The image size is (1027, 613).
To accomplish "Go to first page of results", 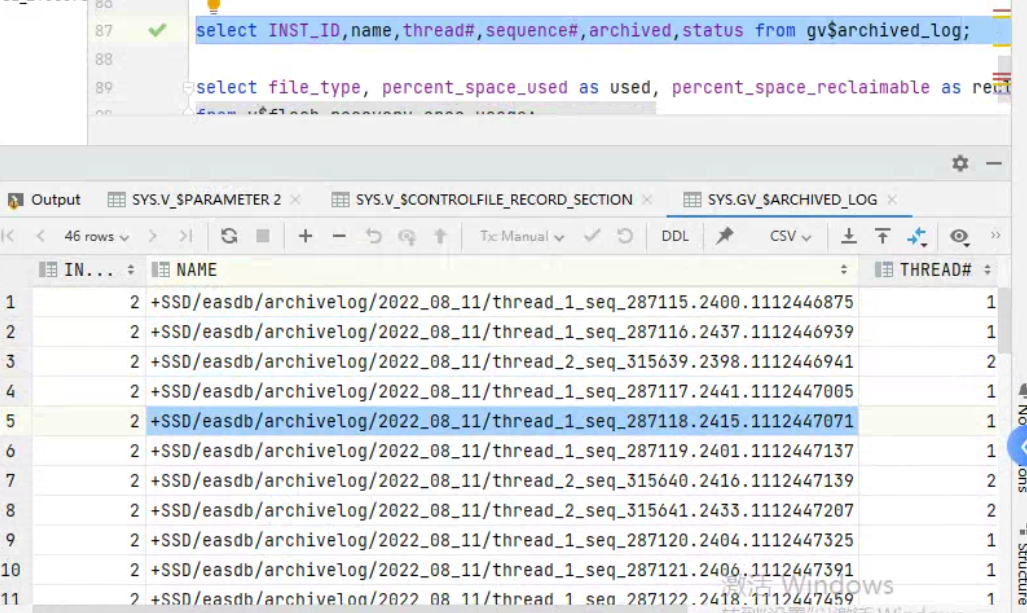I will [9, 236].
